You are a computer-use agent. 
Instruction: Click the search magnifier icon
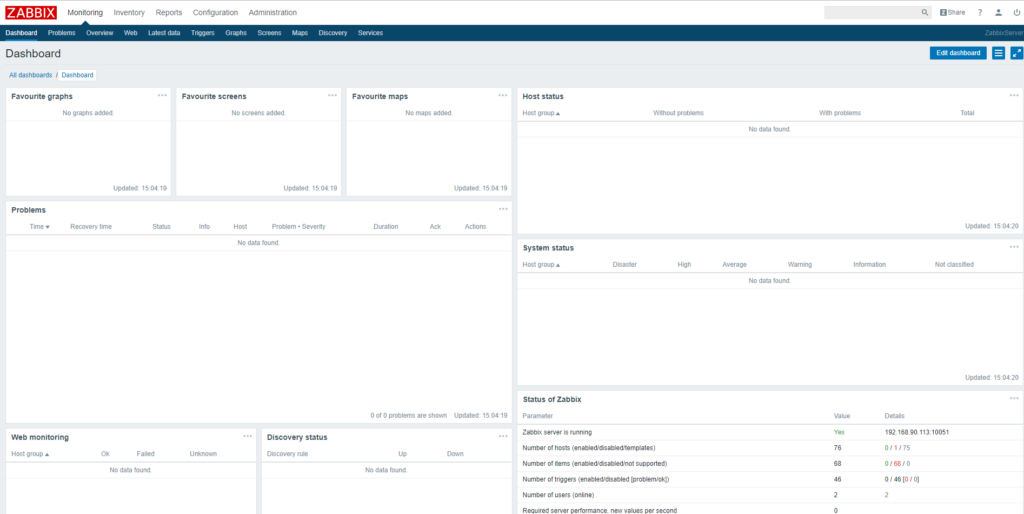pyautogui.click(x=924, y=12)
